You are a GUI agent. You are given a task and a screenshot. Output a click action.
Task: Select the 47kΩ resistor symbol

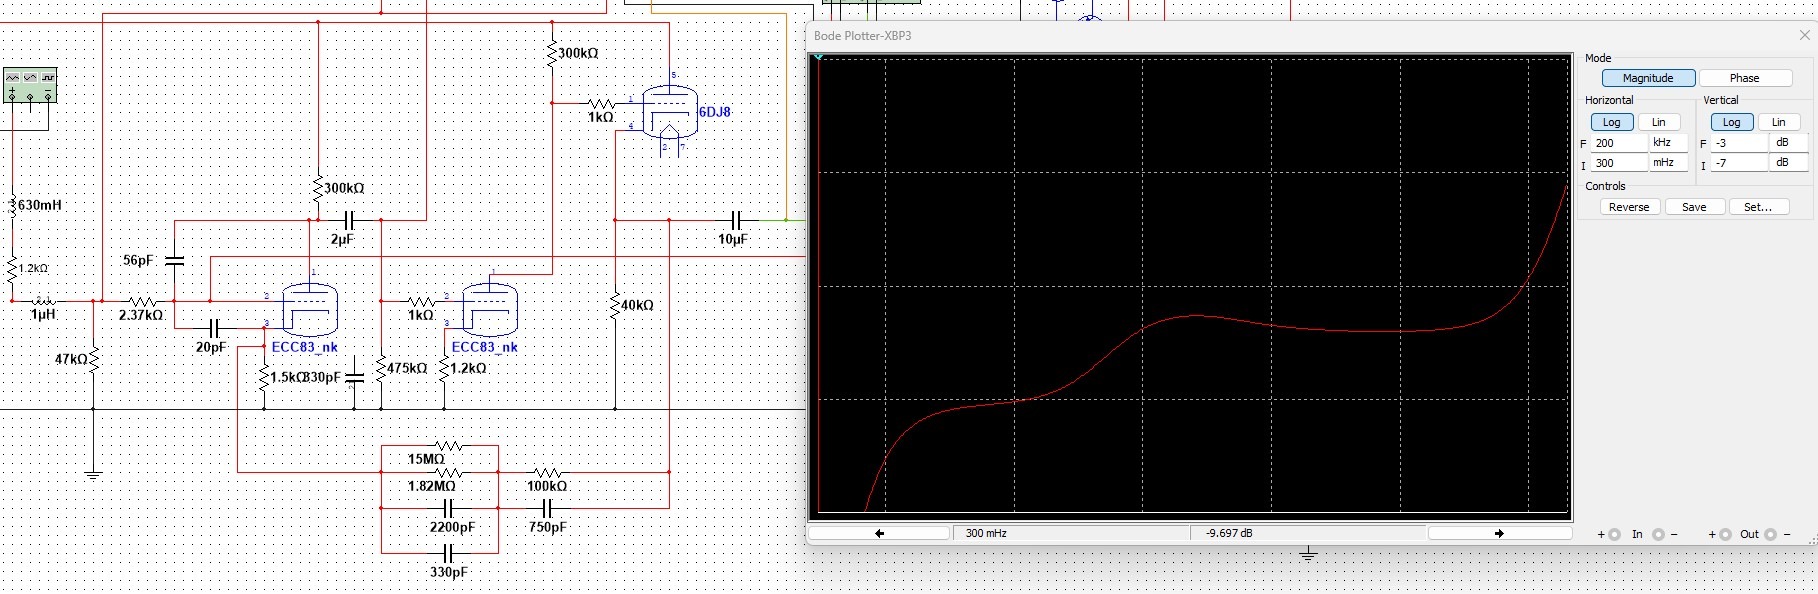pyautogui.click(x=93, y=360)
